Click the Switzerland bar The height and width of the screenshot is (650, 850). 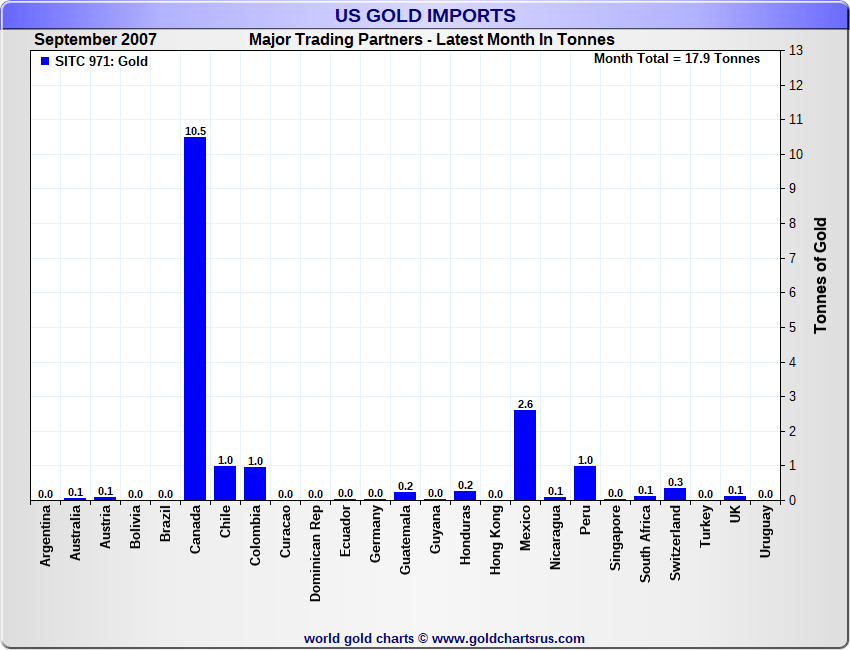pos(675,494)
